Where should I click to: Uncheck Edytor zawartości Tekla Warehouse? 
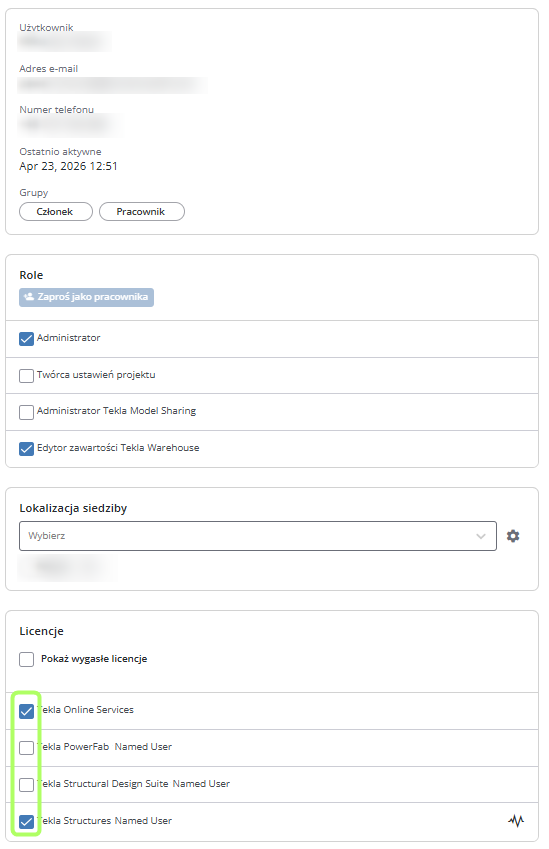point(27,449)
